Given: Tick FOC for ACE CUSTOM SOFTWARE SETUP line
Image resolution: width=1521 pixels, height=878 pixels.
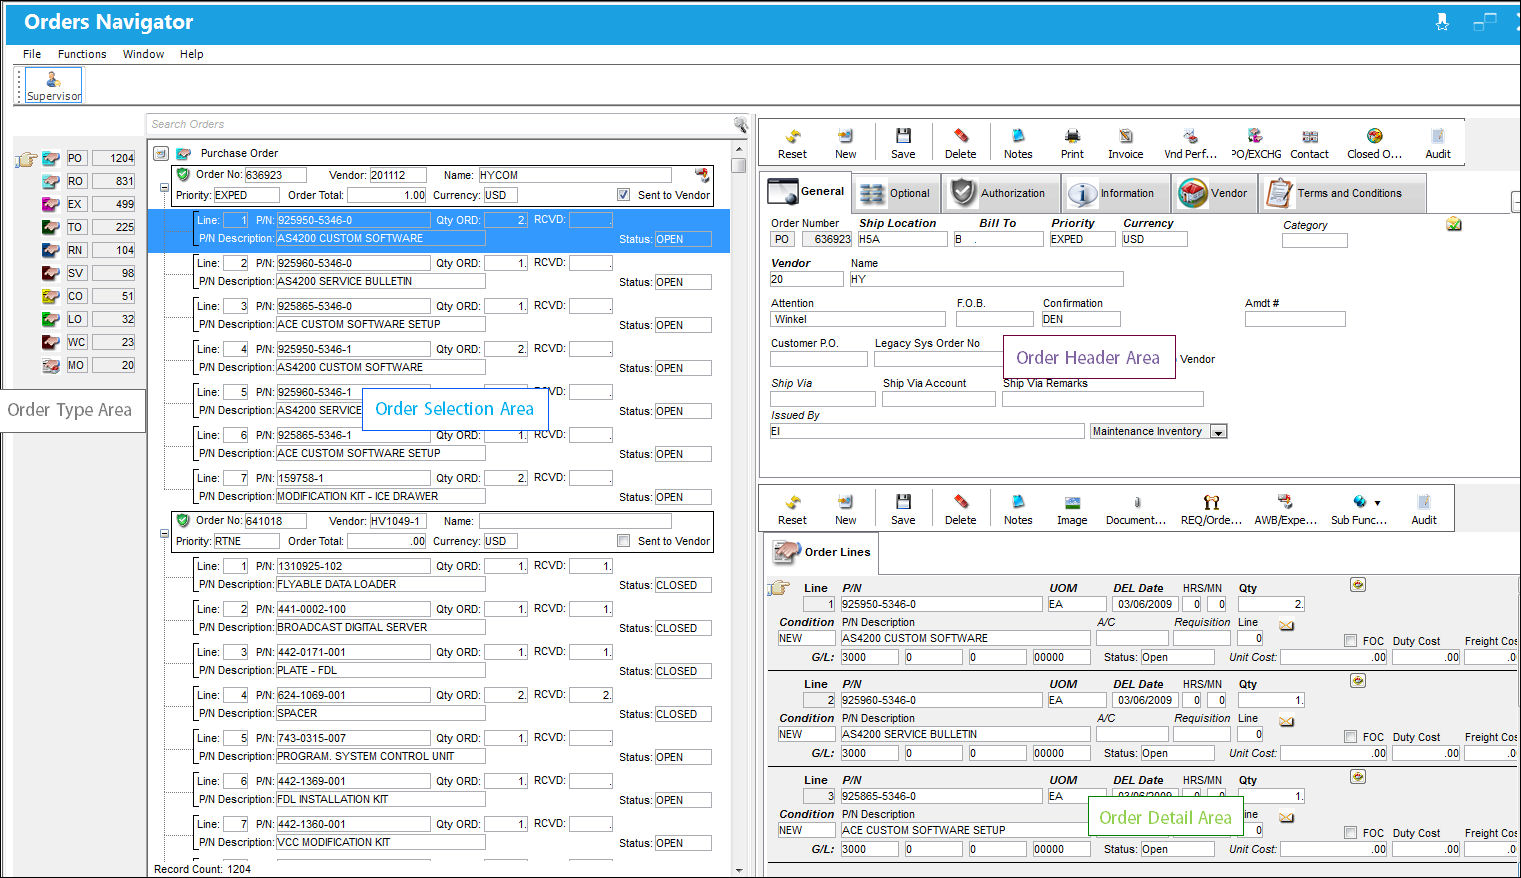Looking at the screenshot, I should [1350, 833].
